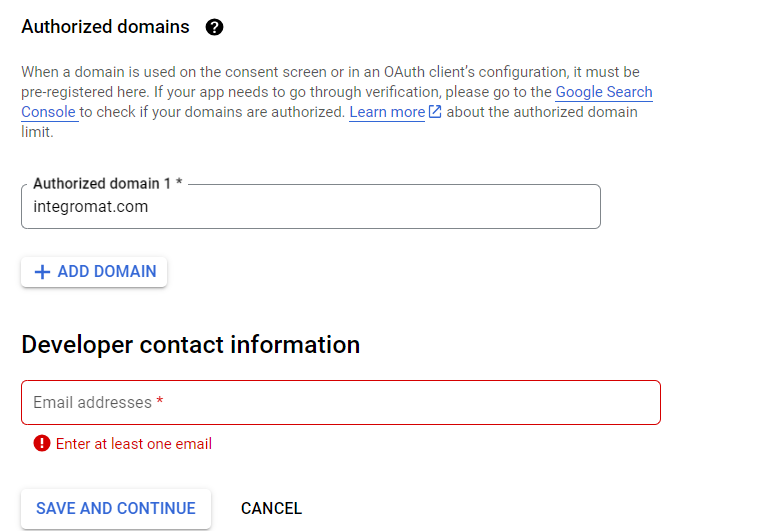
Task: Click the red error icon under email field
Action: [41, 443]
